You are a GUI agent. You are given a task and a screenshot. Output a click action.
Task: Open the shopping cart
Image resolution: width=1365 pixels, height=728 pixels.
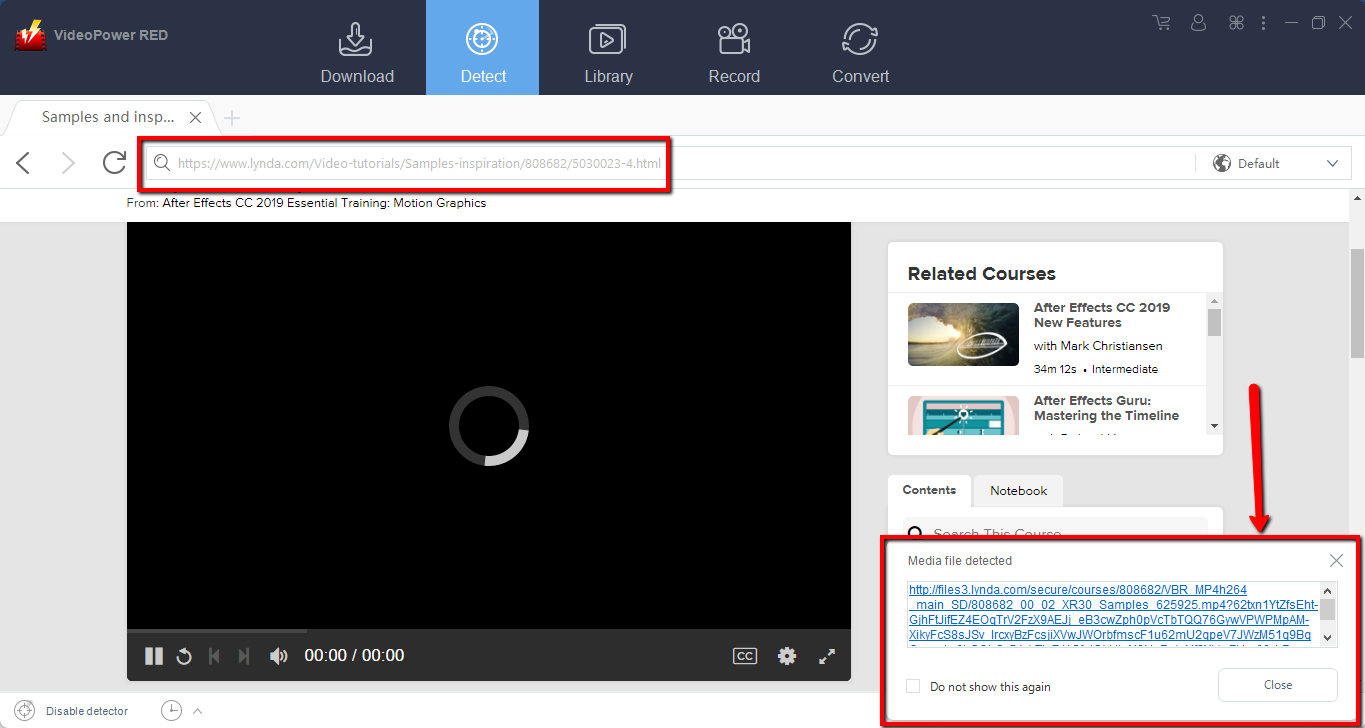(x=1160, y=22)
